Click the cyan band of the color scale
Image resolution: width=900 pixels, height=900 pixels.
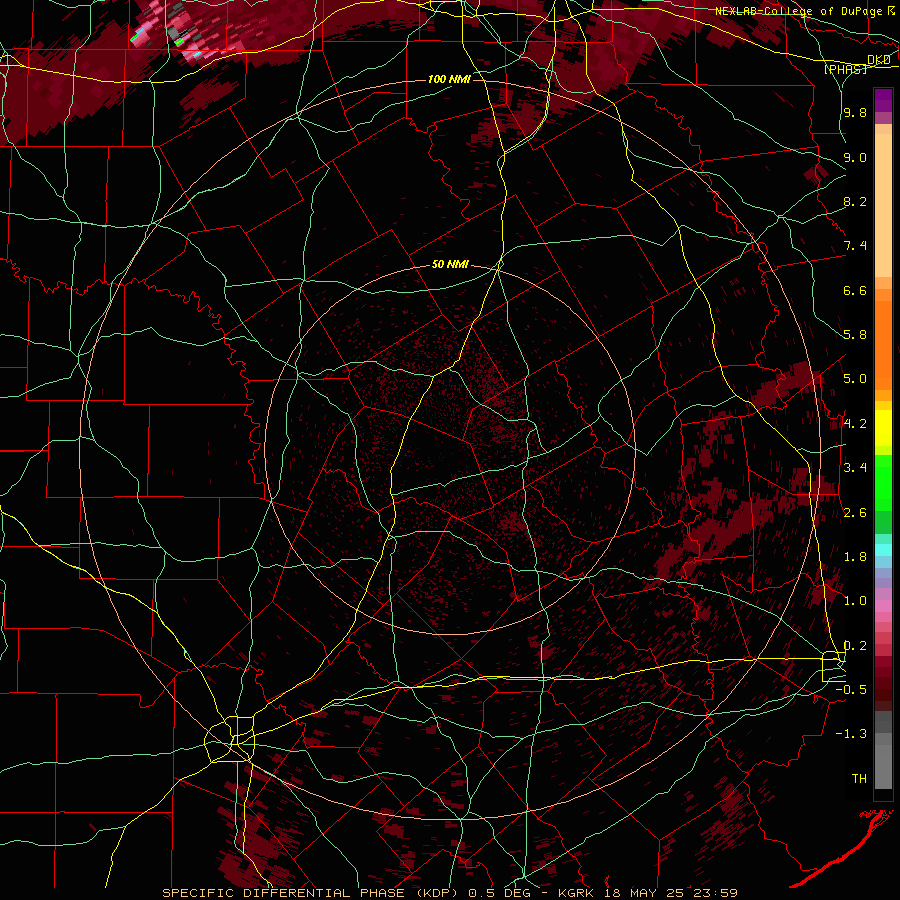[883, 549]
